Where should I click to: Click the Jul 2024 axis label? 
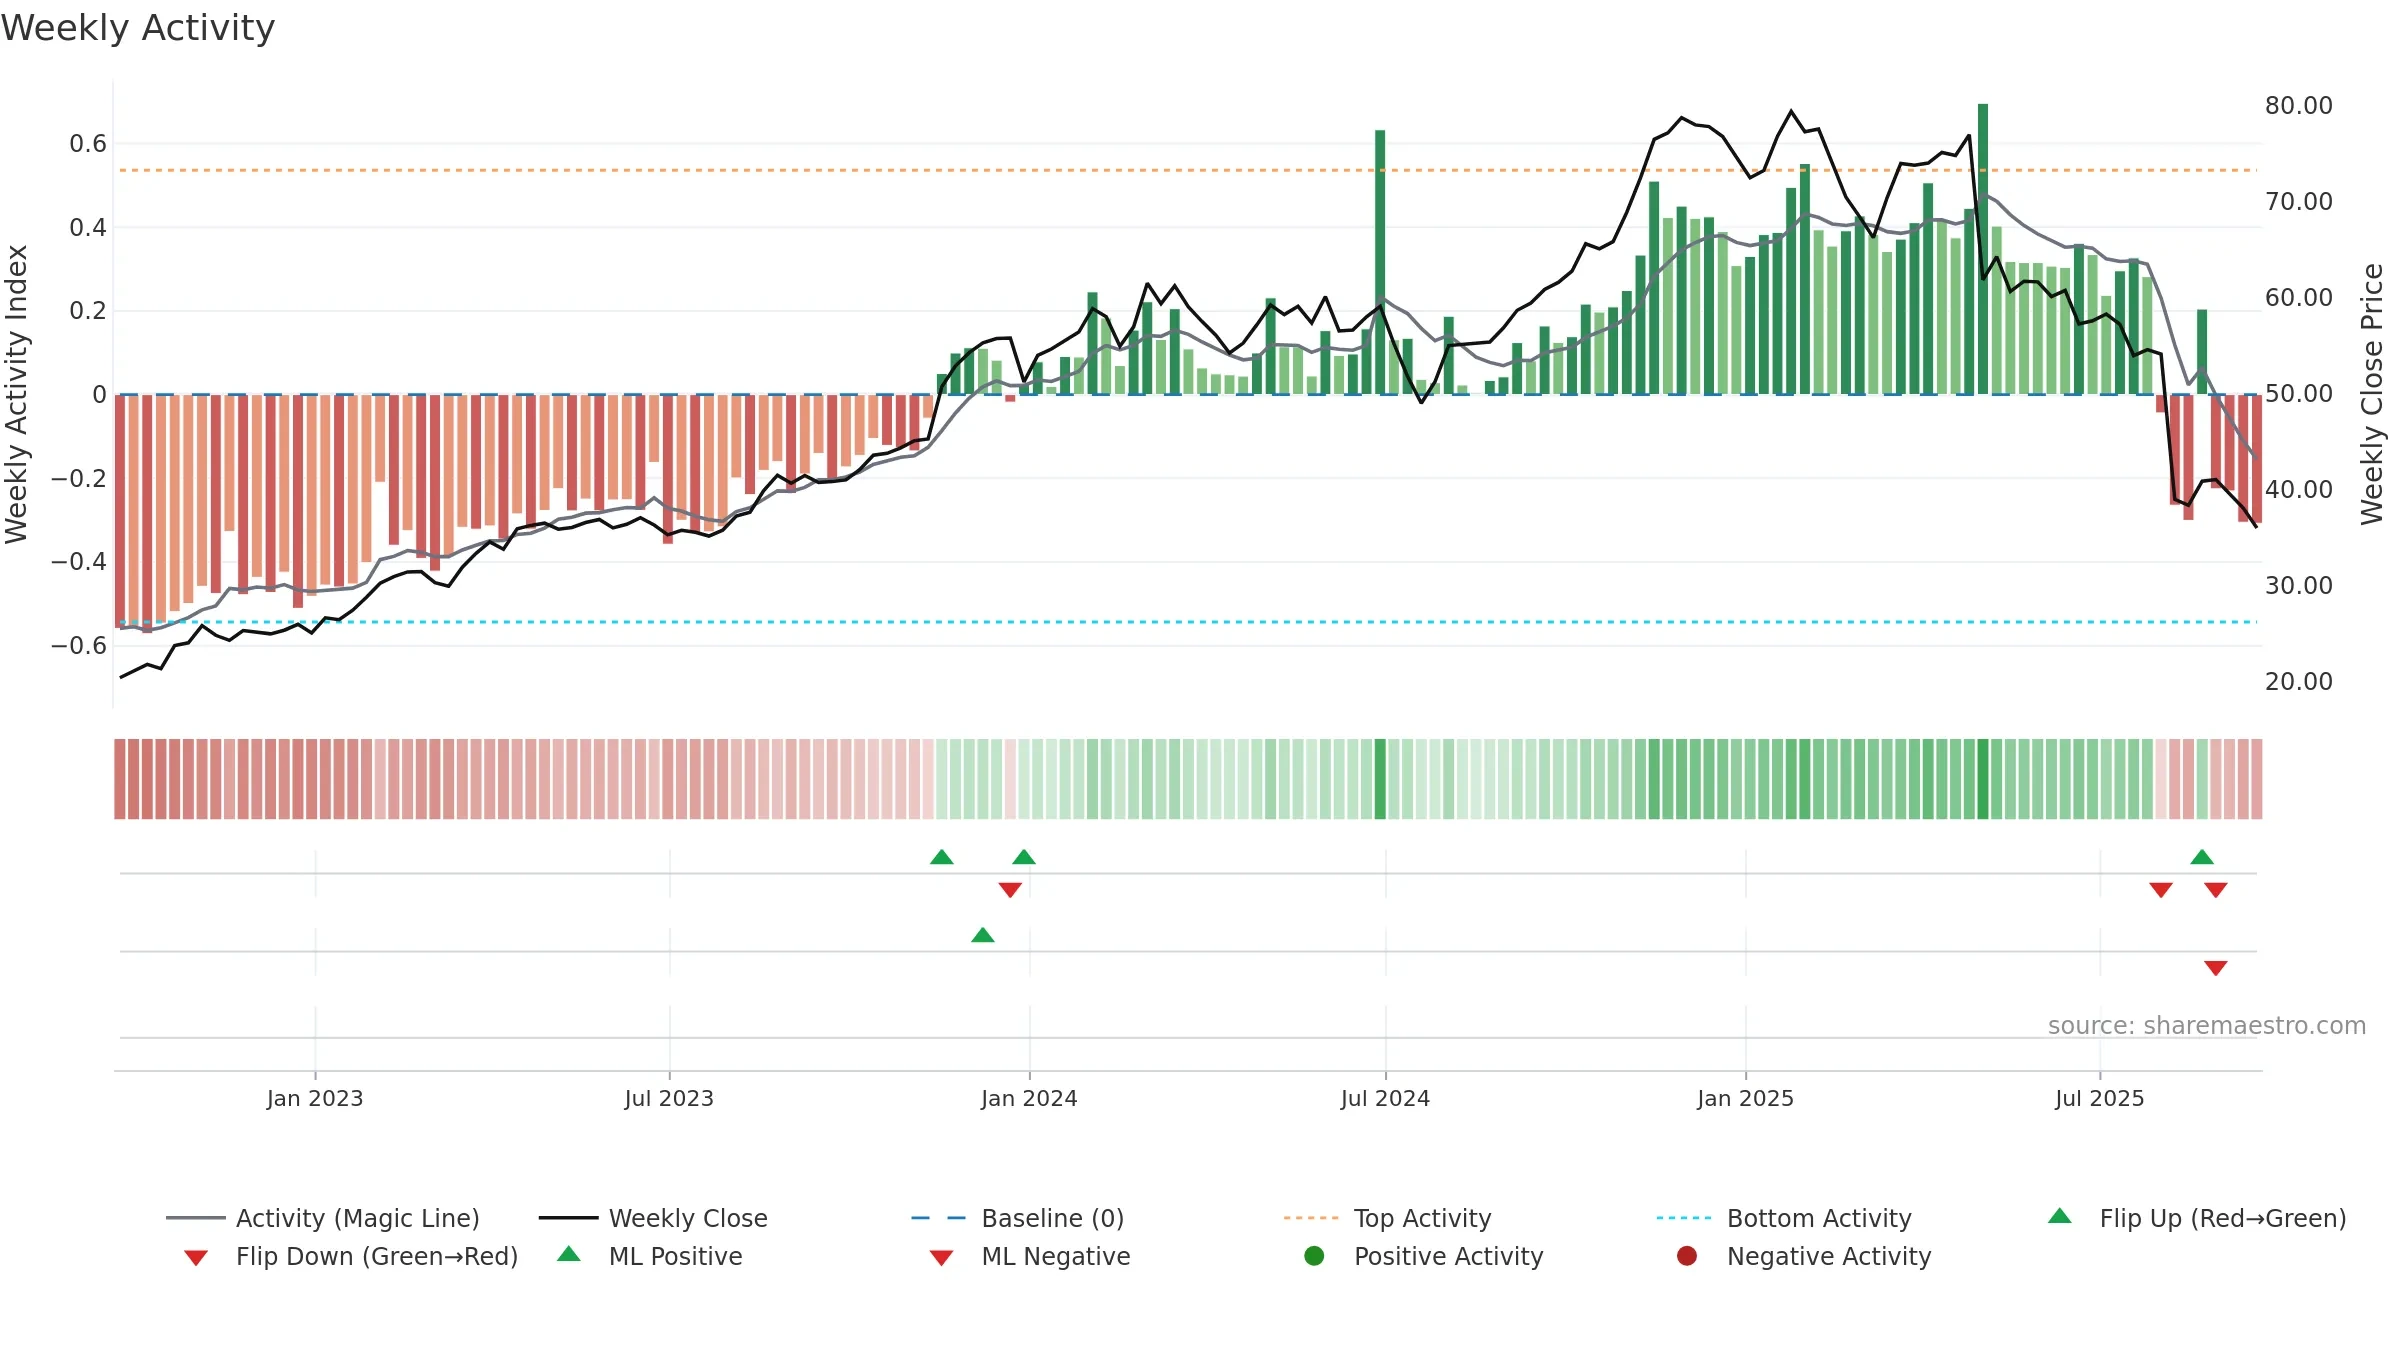point(1386,1098)
